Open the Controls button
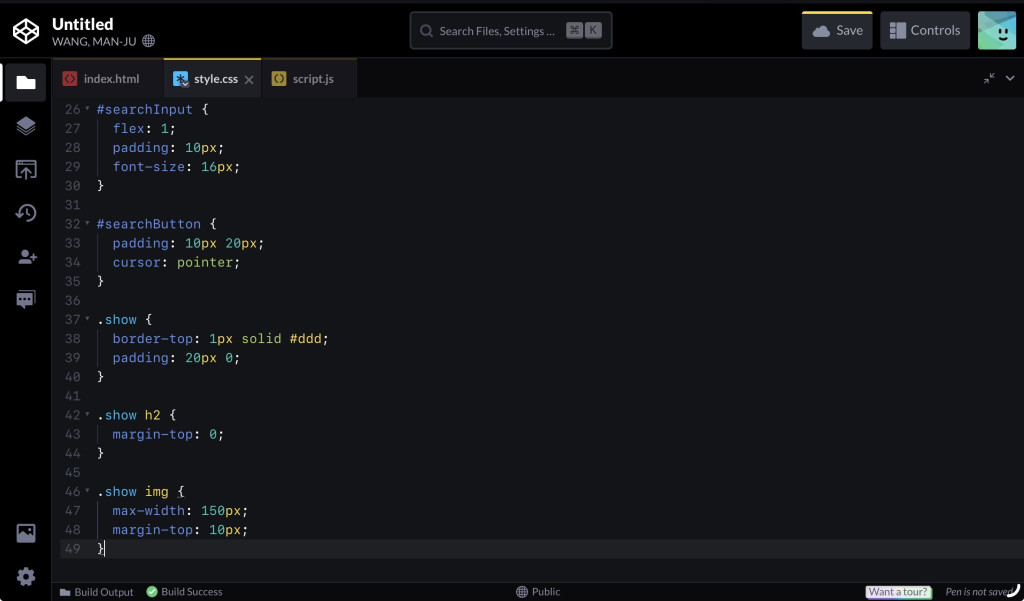Viewport: 1024px width, 601px height. pyautogui.click(x=925, y=31)
